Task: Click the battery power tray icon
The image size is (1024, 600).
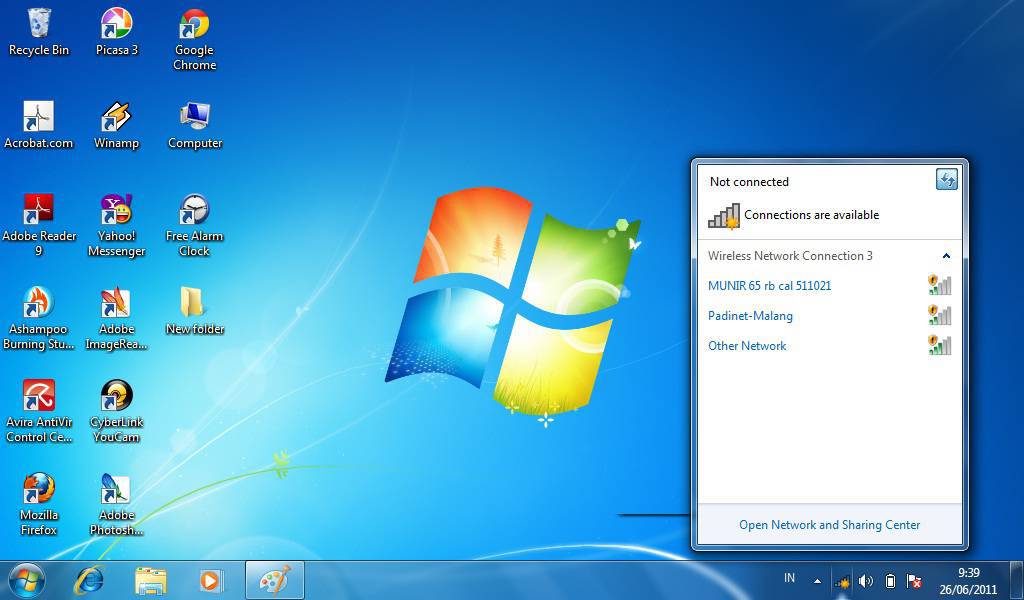Action: click(890, 581)
